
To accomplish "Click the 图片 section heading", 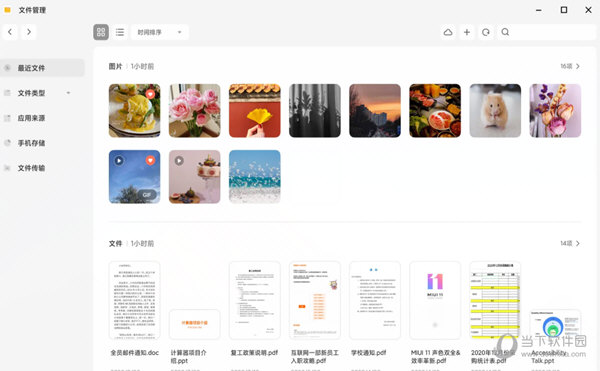I will pos(115,66).
